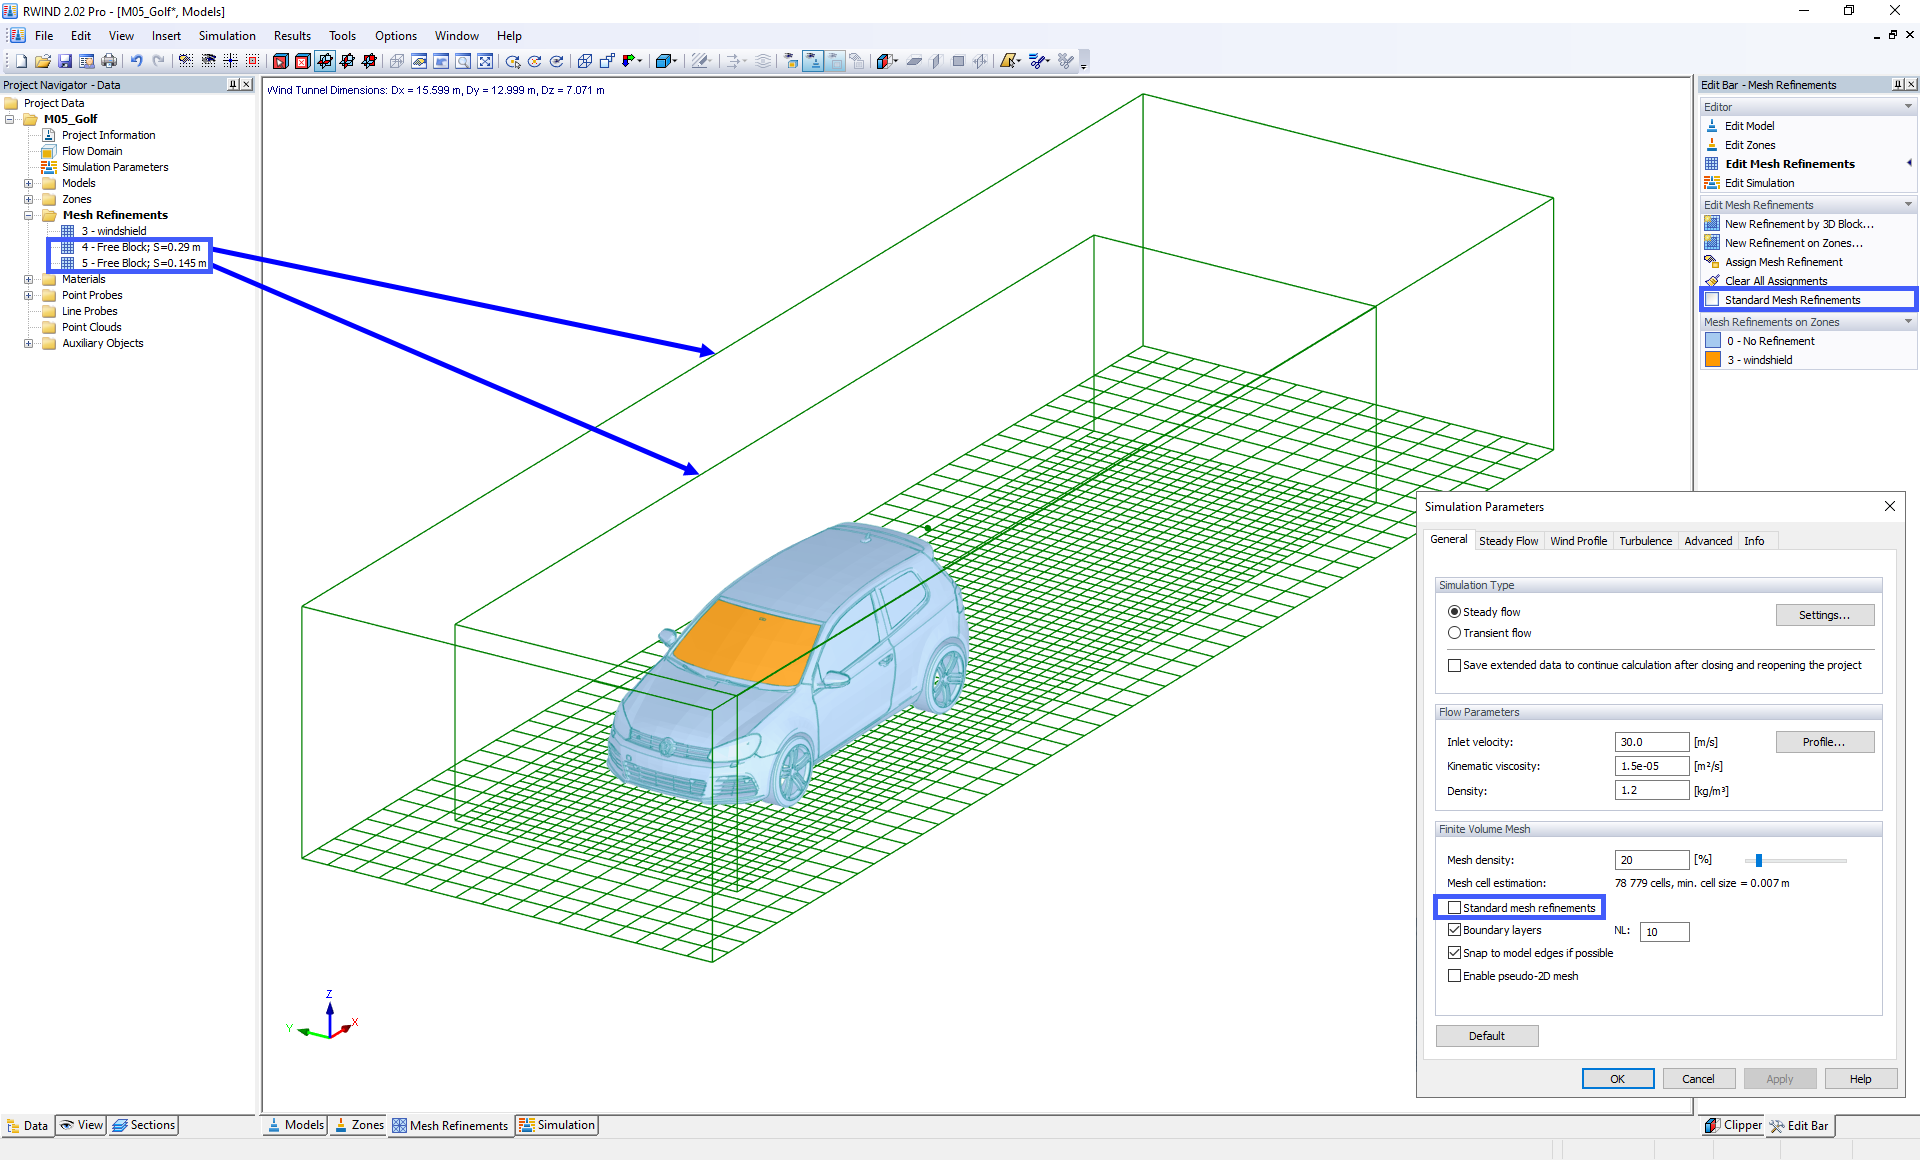Image resolution: width=1920 pixels, height=1160 pixels.
Task: Switch to the Wind Profile tab
Action: point(1578,541)
